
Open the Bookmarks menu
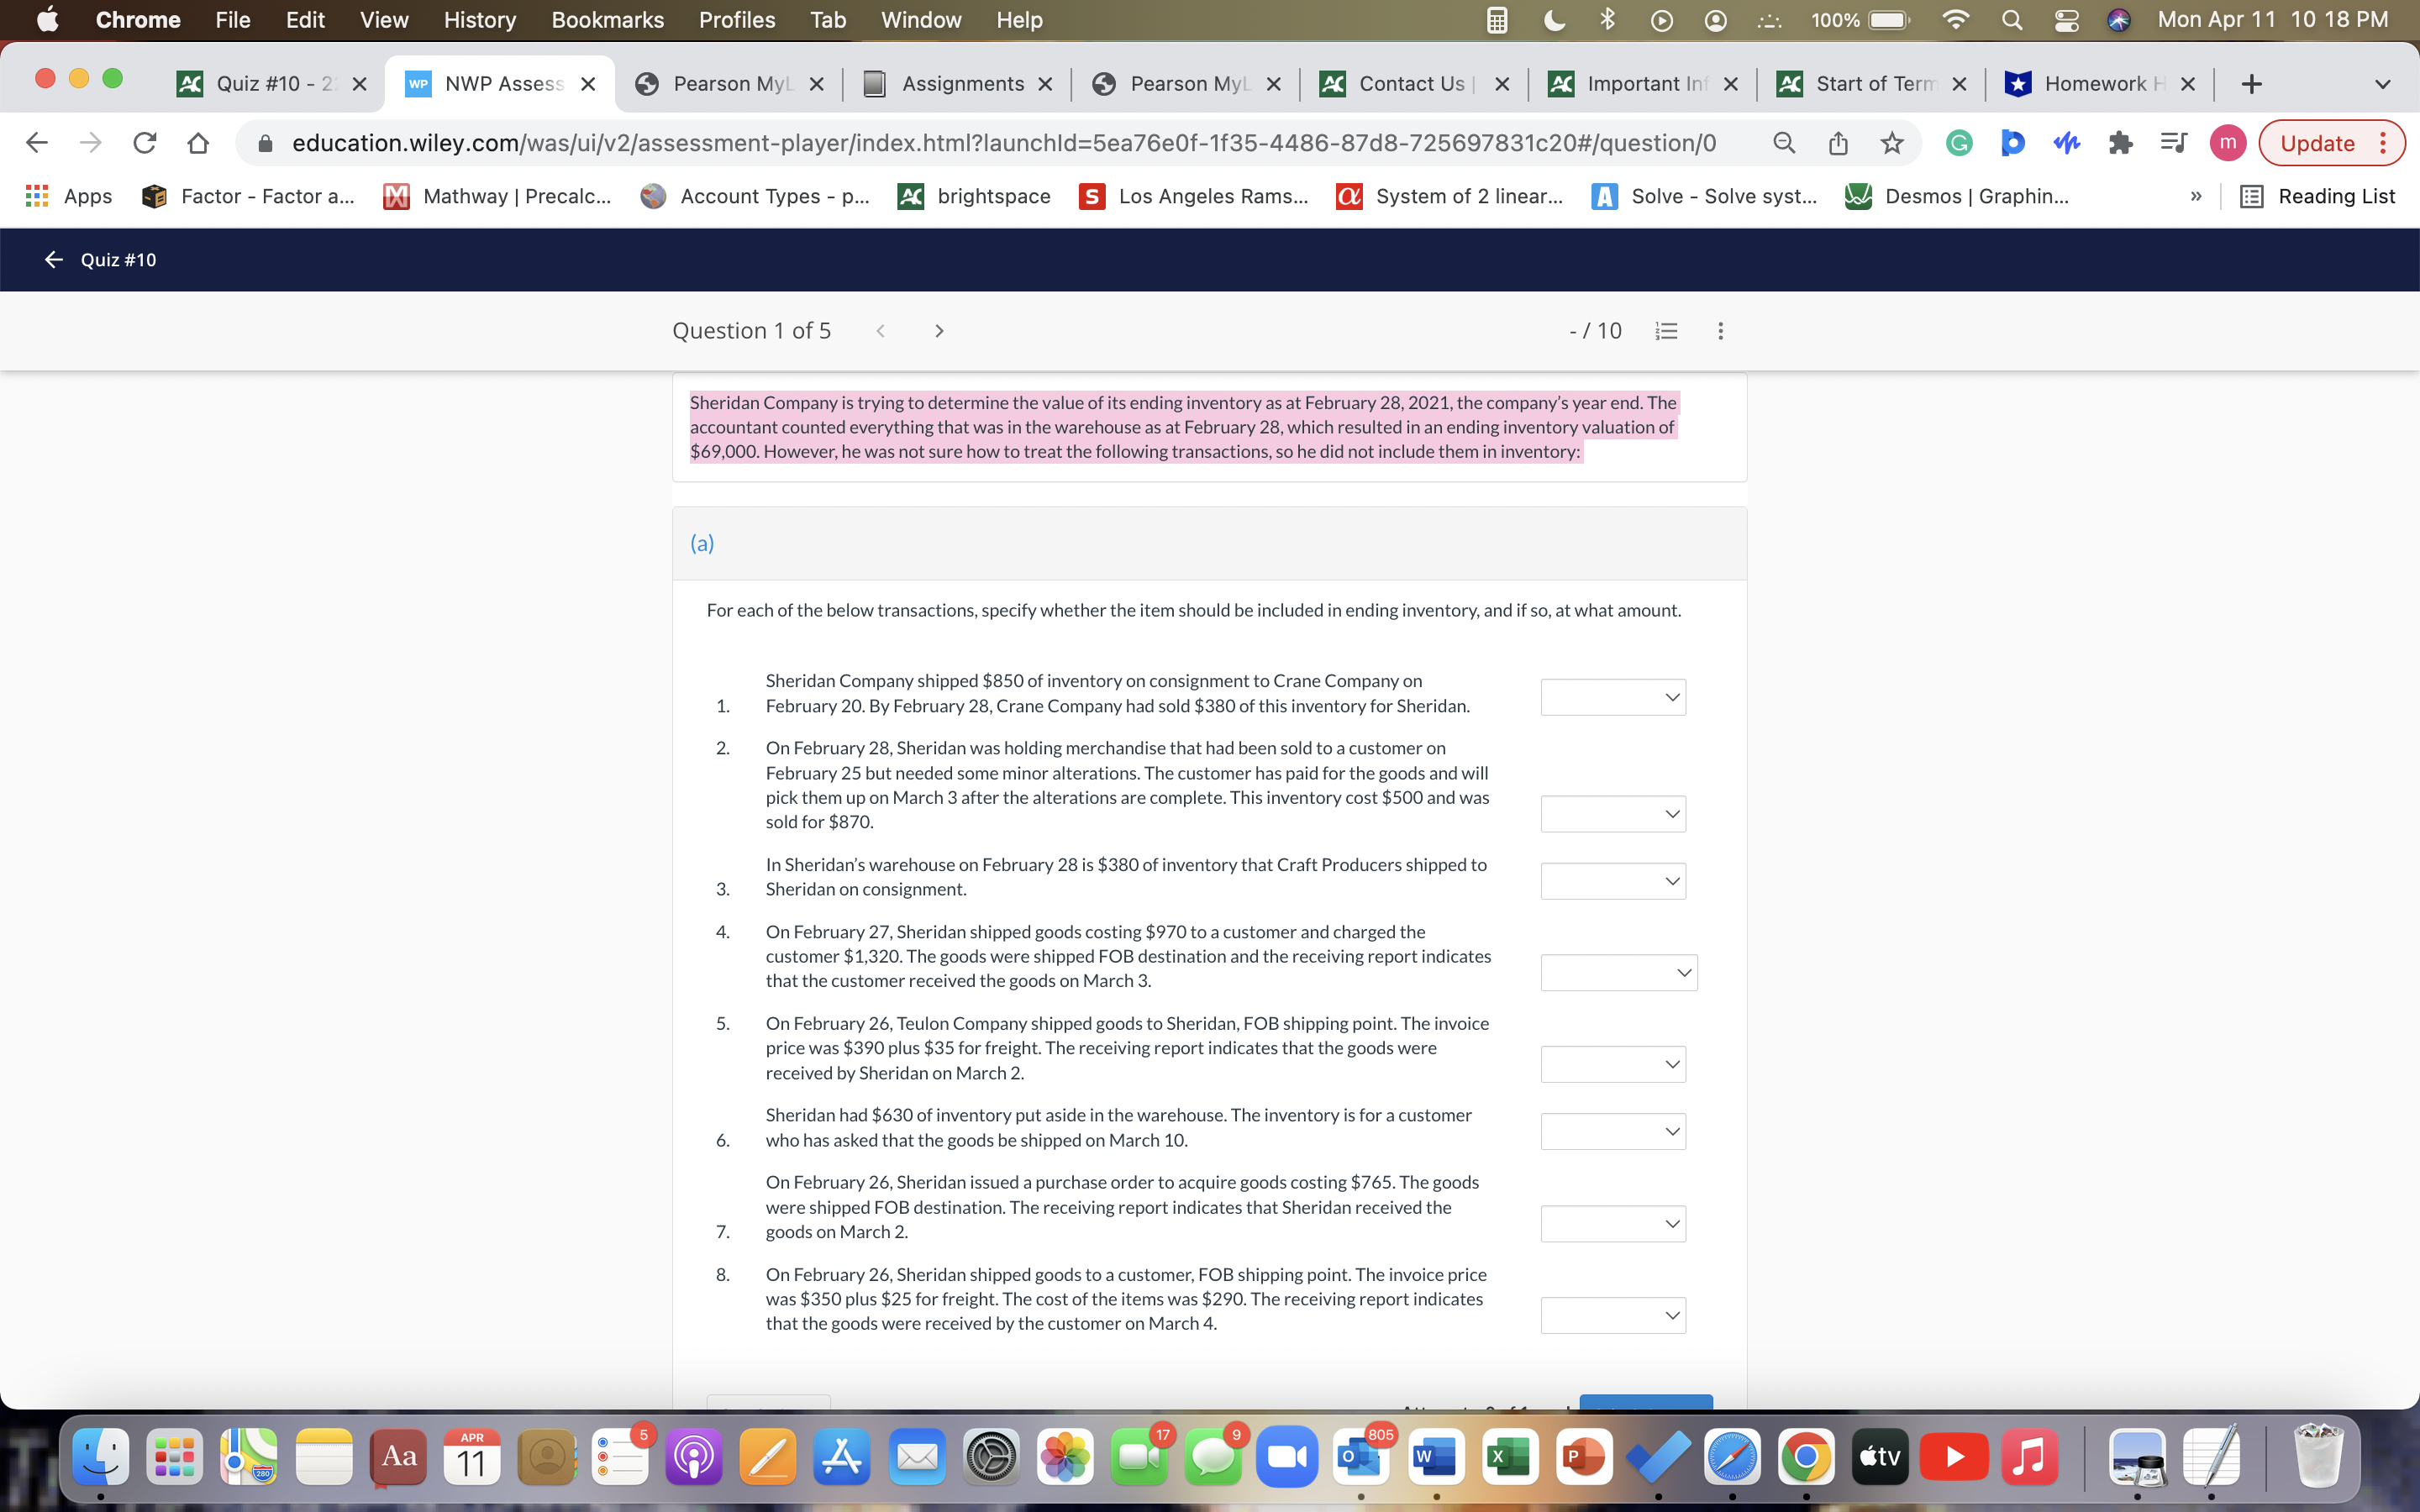pos(608,20)
